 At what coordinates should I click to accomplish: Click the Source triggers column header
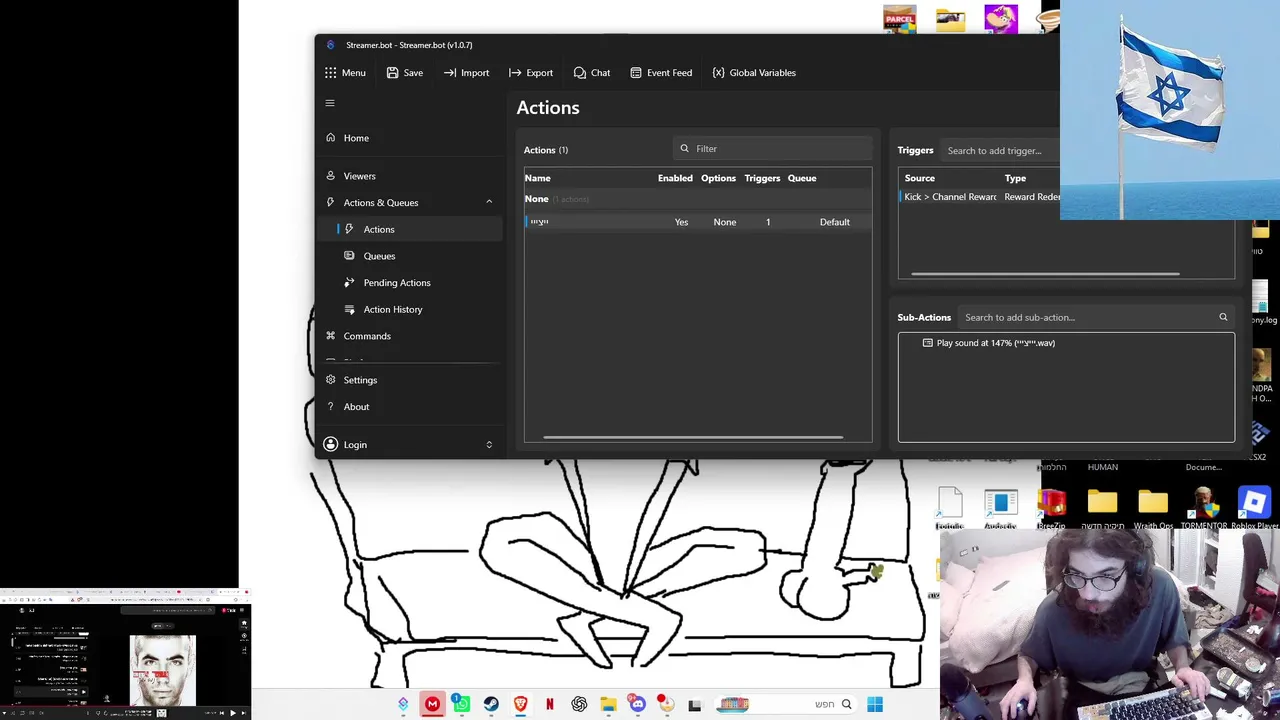point(919,178)
